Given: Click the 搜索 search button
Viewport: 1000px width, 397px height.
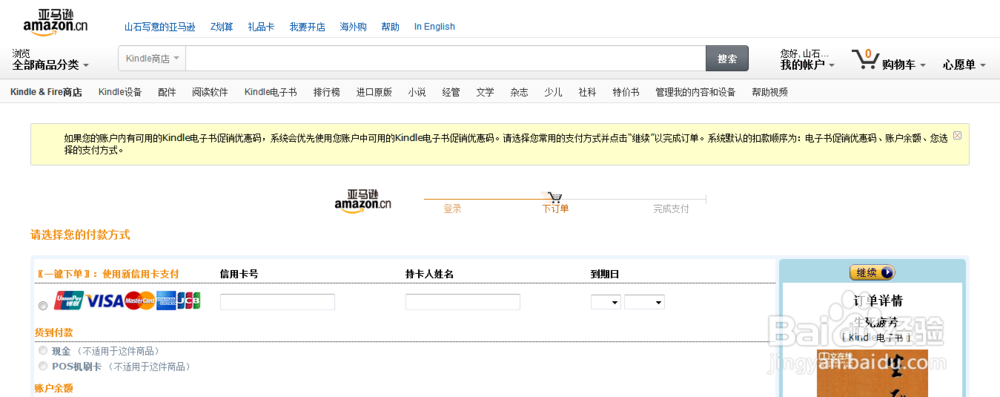Looking at the screenshot, I should click(727, 59).
